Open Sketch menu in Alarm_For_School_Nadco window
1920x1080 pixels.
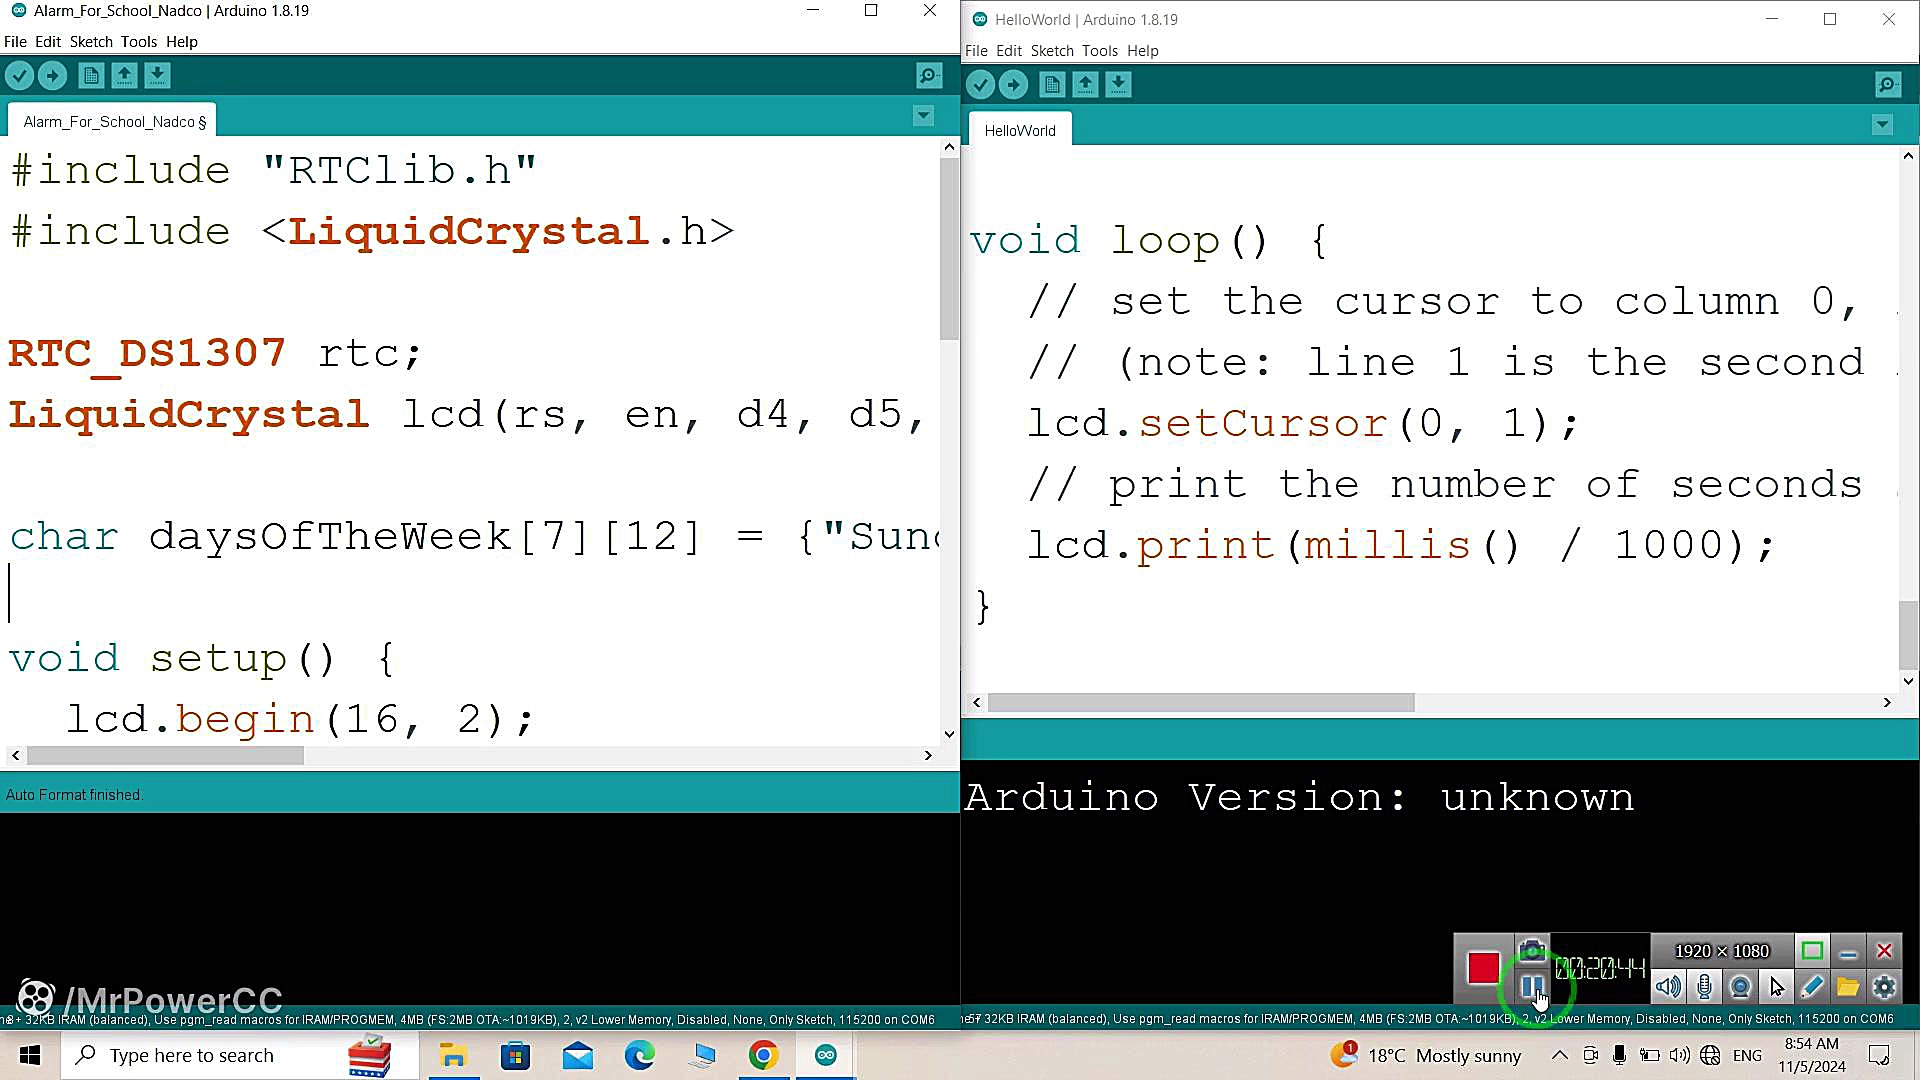coord(91,42)
